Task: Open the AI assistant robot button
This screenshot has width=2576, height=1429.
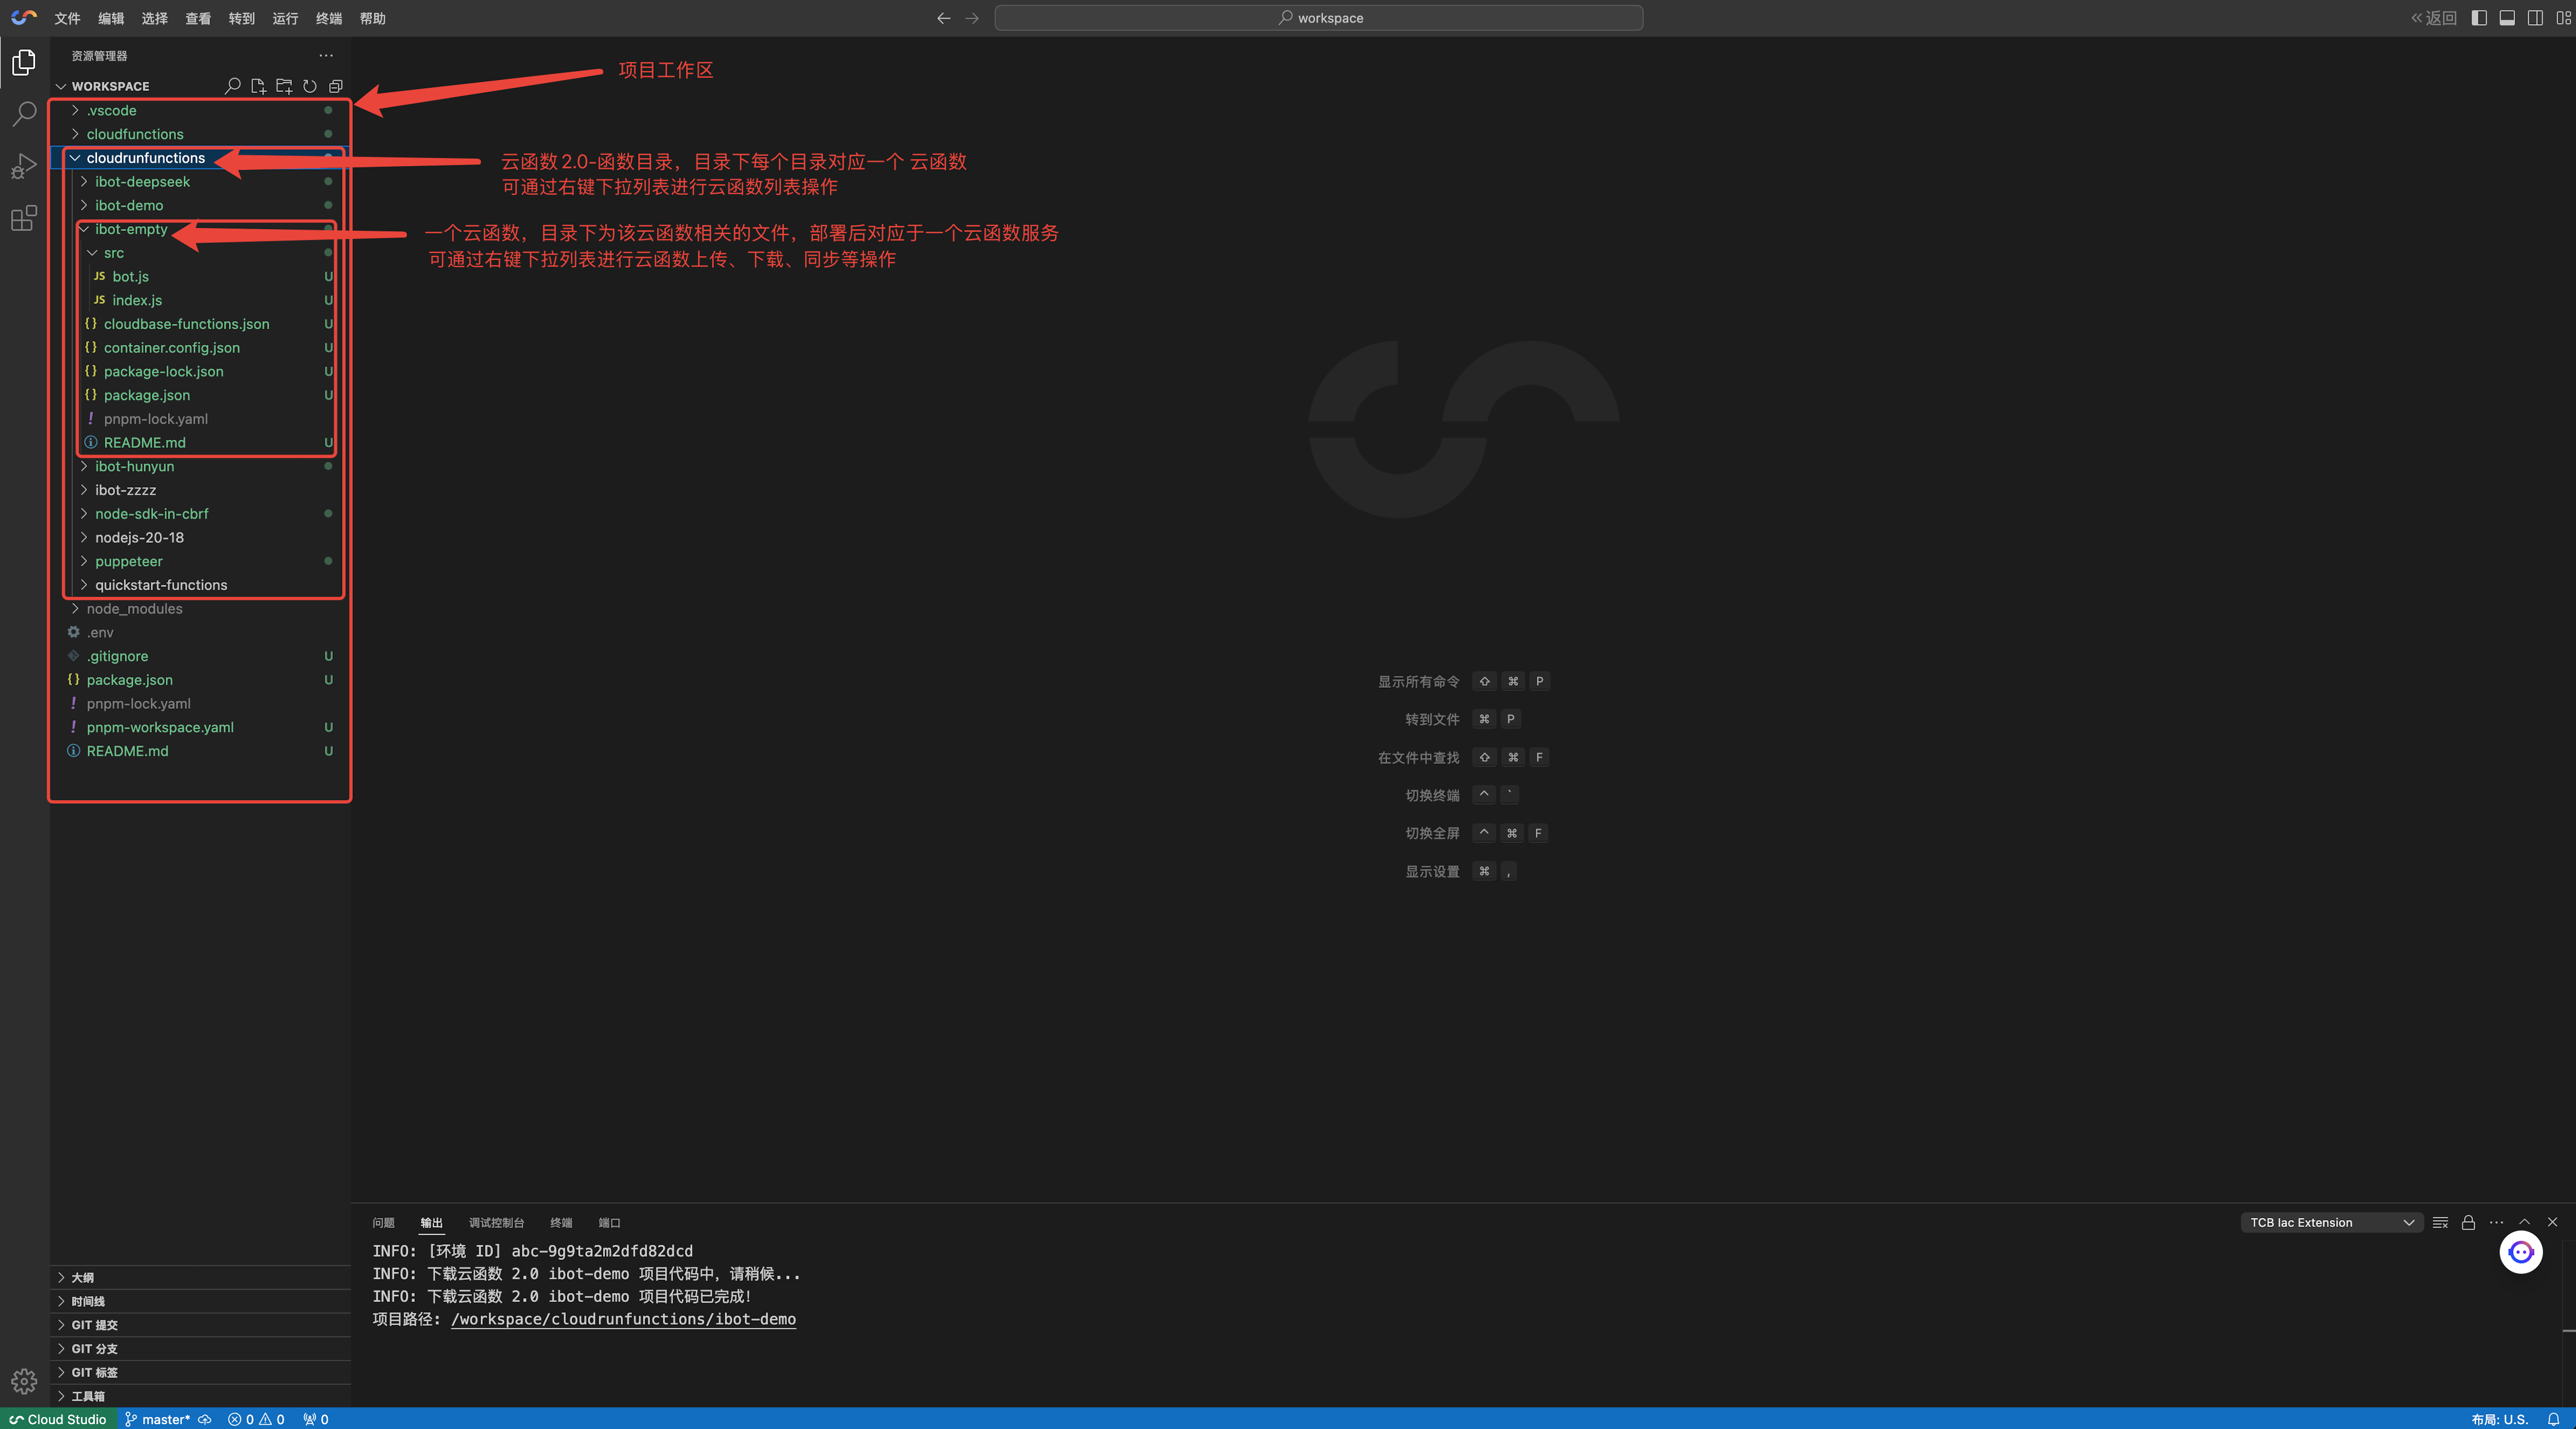Action: pos(2521,1252)
